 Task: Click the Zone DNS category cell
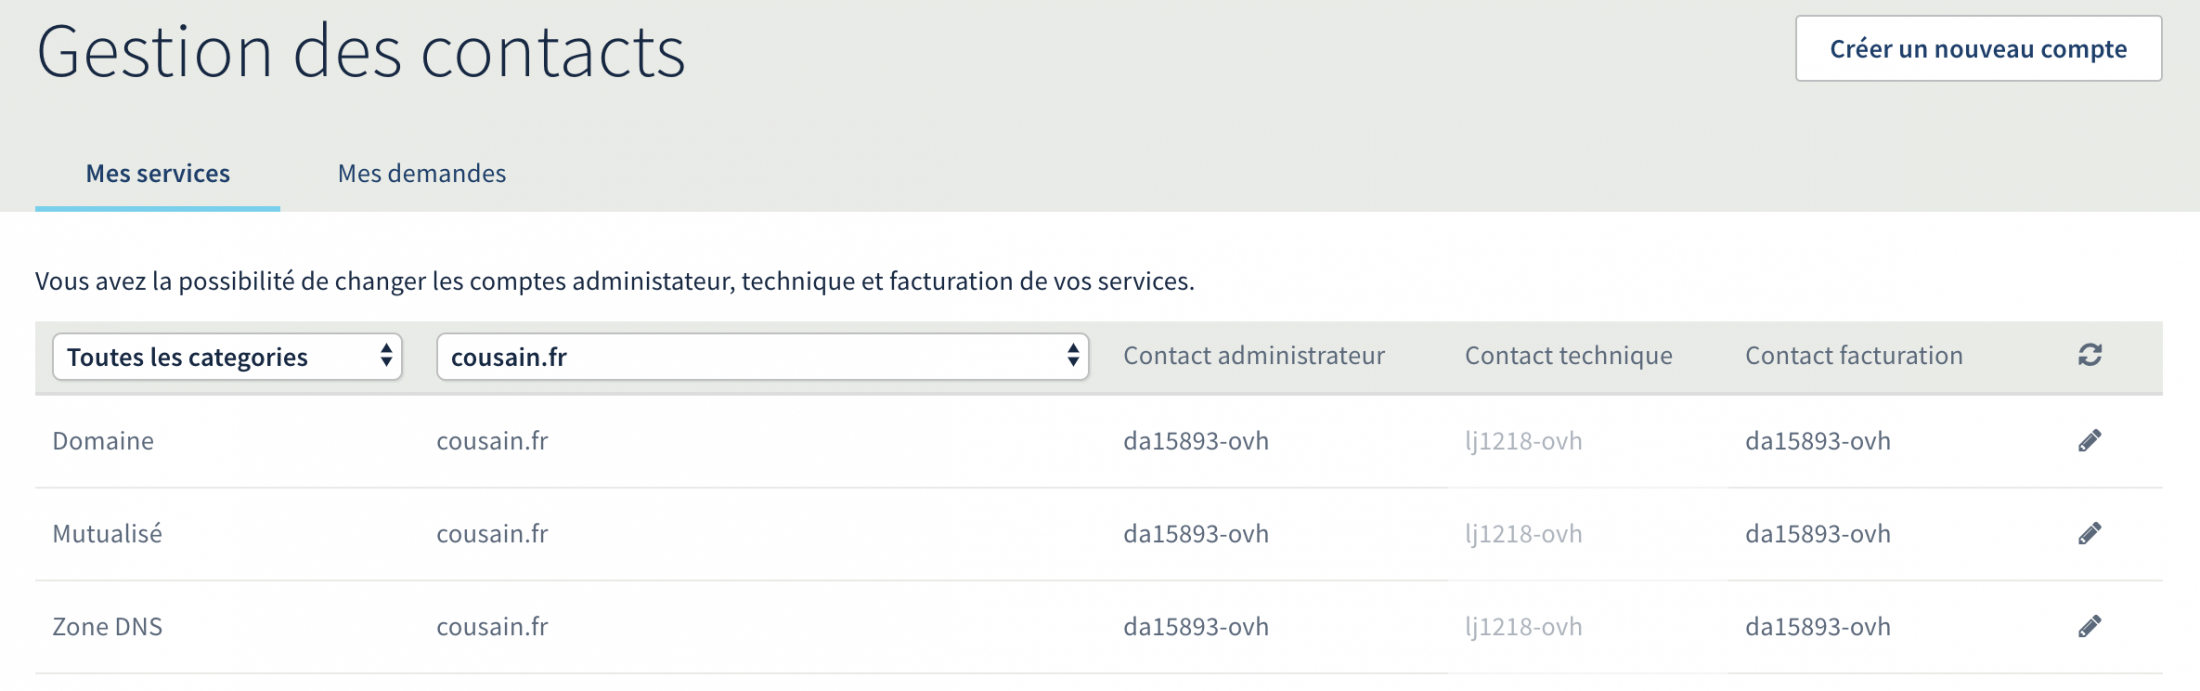tap(107, 627)
